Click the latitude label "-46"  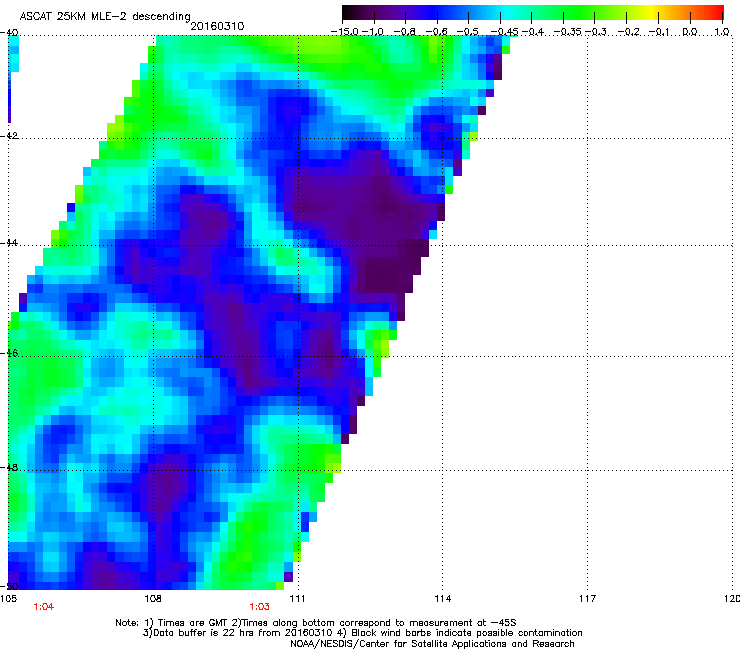(9, 353)
